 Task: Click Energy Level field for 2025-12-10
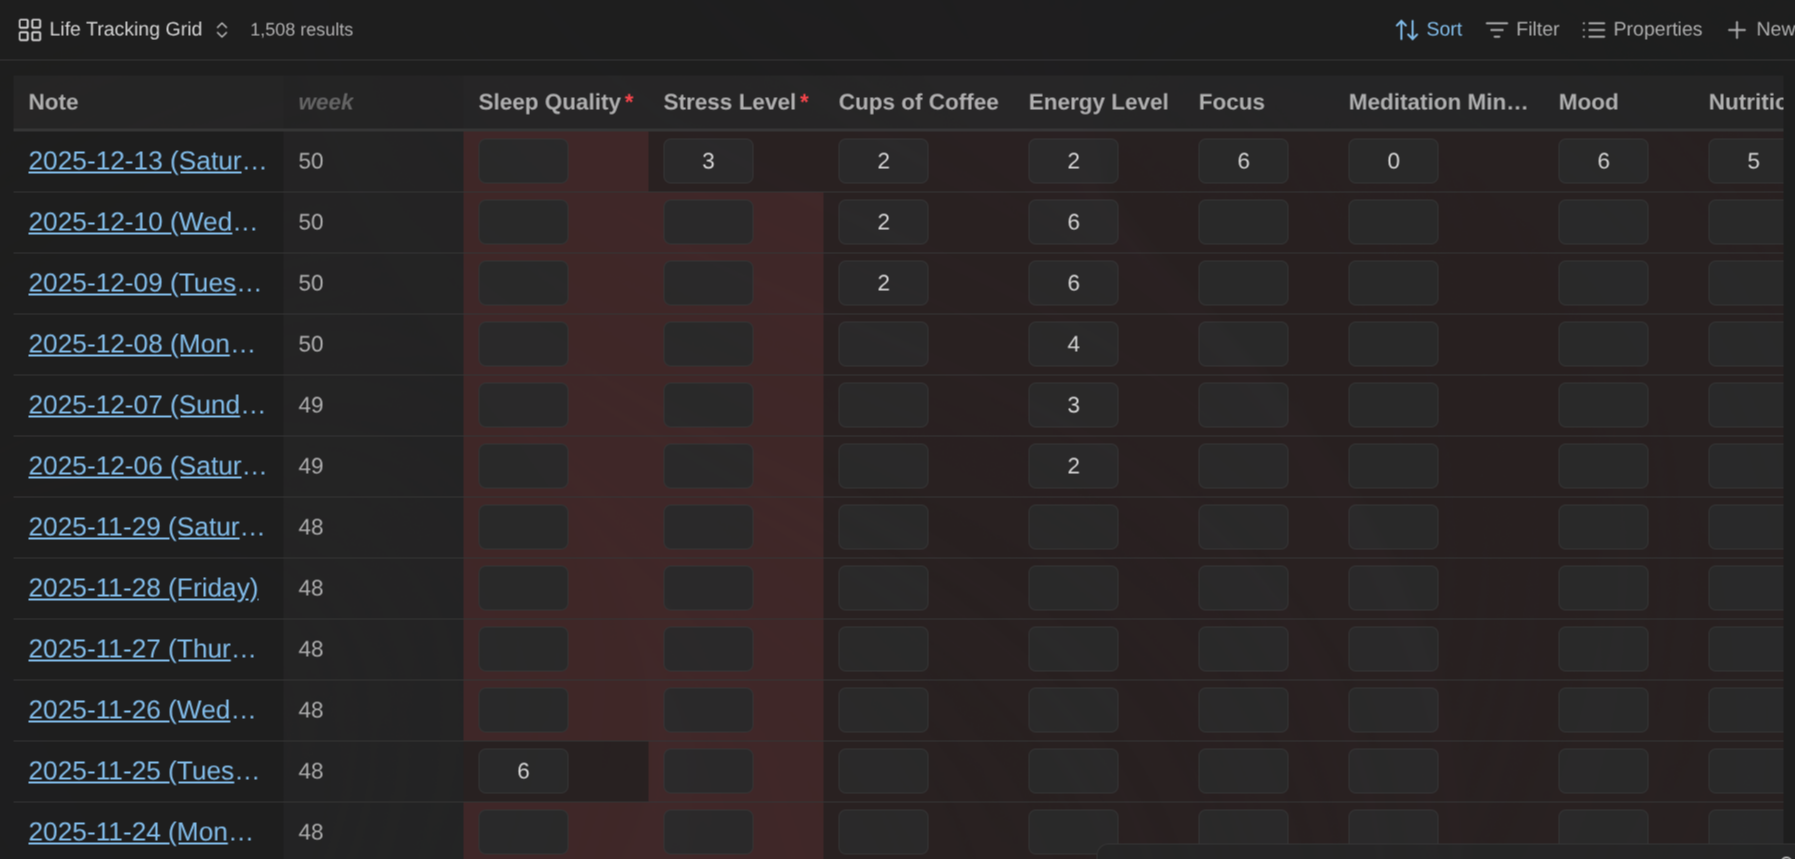(x=1073, y=222)
